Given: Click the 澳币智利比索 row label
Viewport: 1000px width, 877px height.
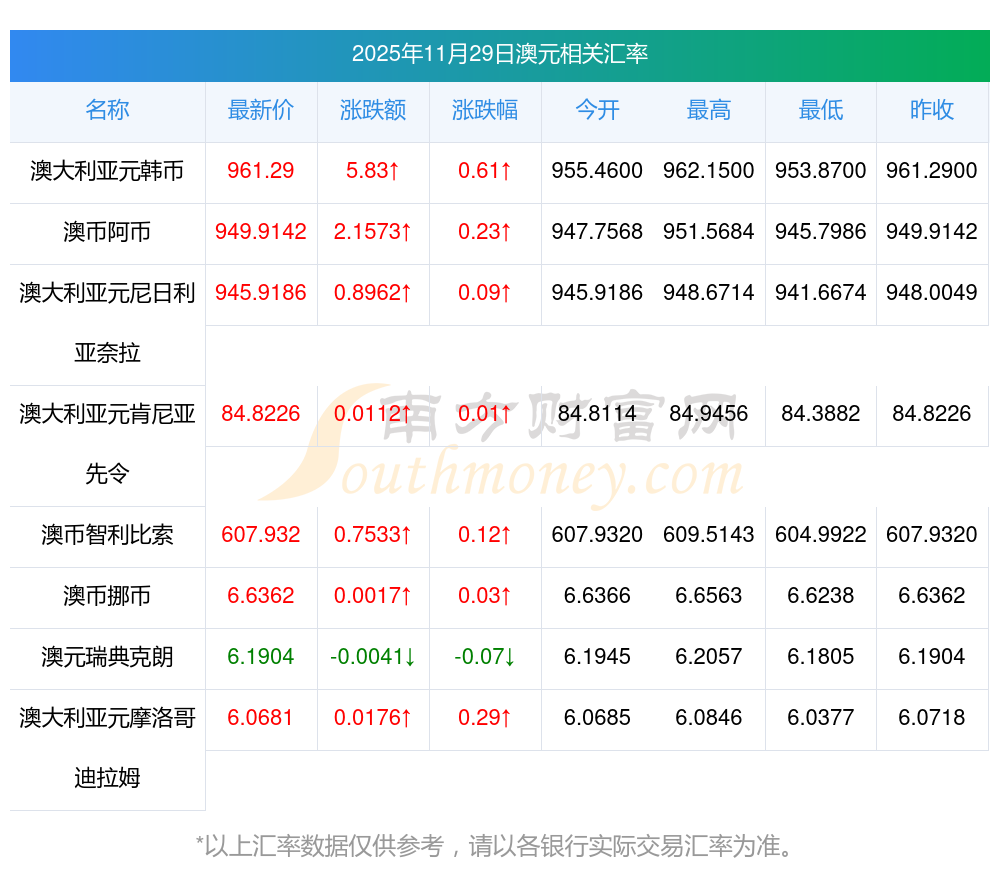Looking at the screenshot, I should [x=107, y=535].
